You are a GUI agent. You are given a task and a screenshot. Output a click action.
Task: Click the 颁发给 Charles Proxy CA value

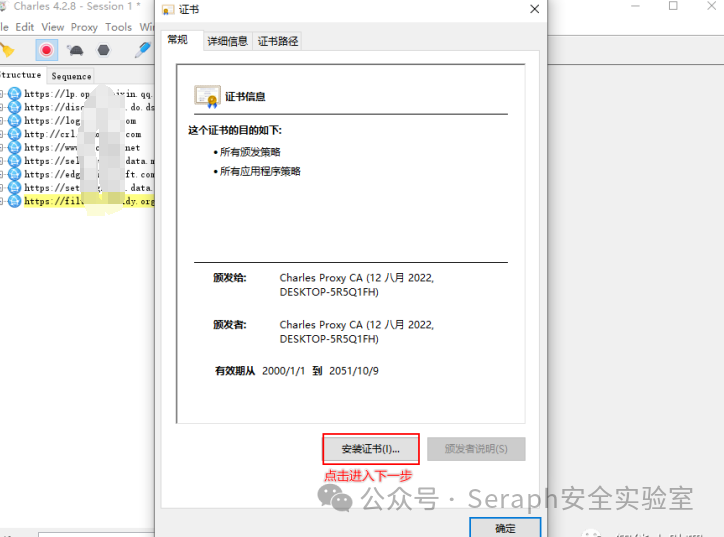pyautogui.click(x=356, y=284)
